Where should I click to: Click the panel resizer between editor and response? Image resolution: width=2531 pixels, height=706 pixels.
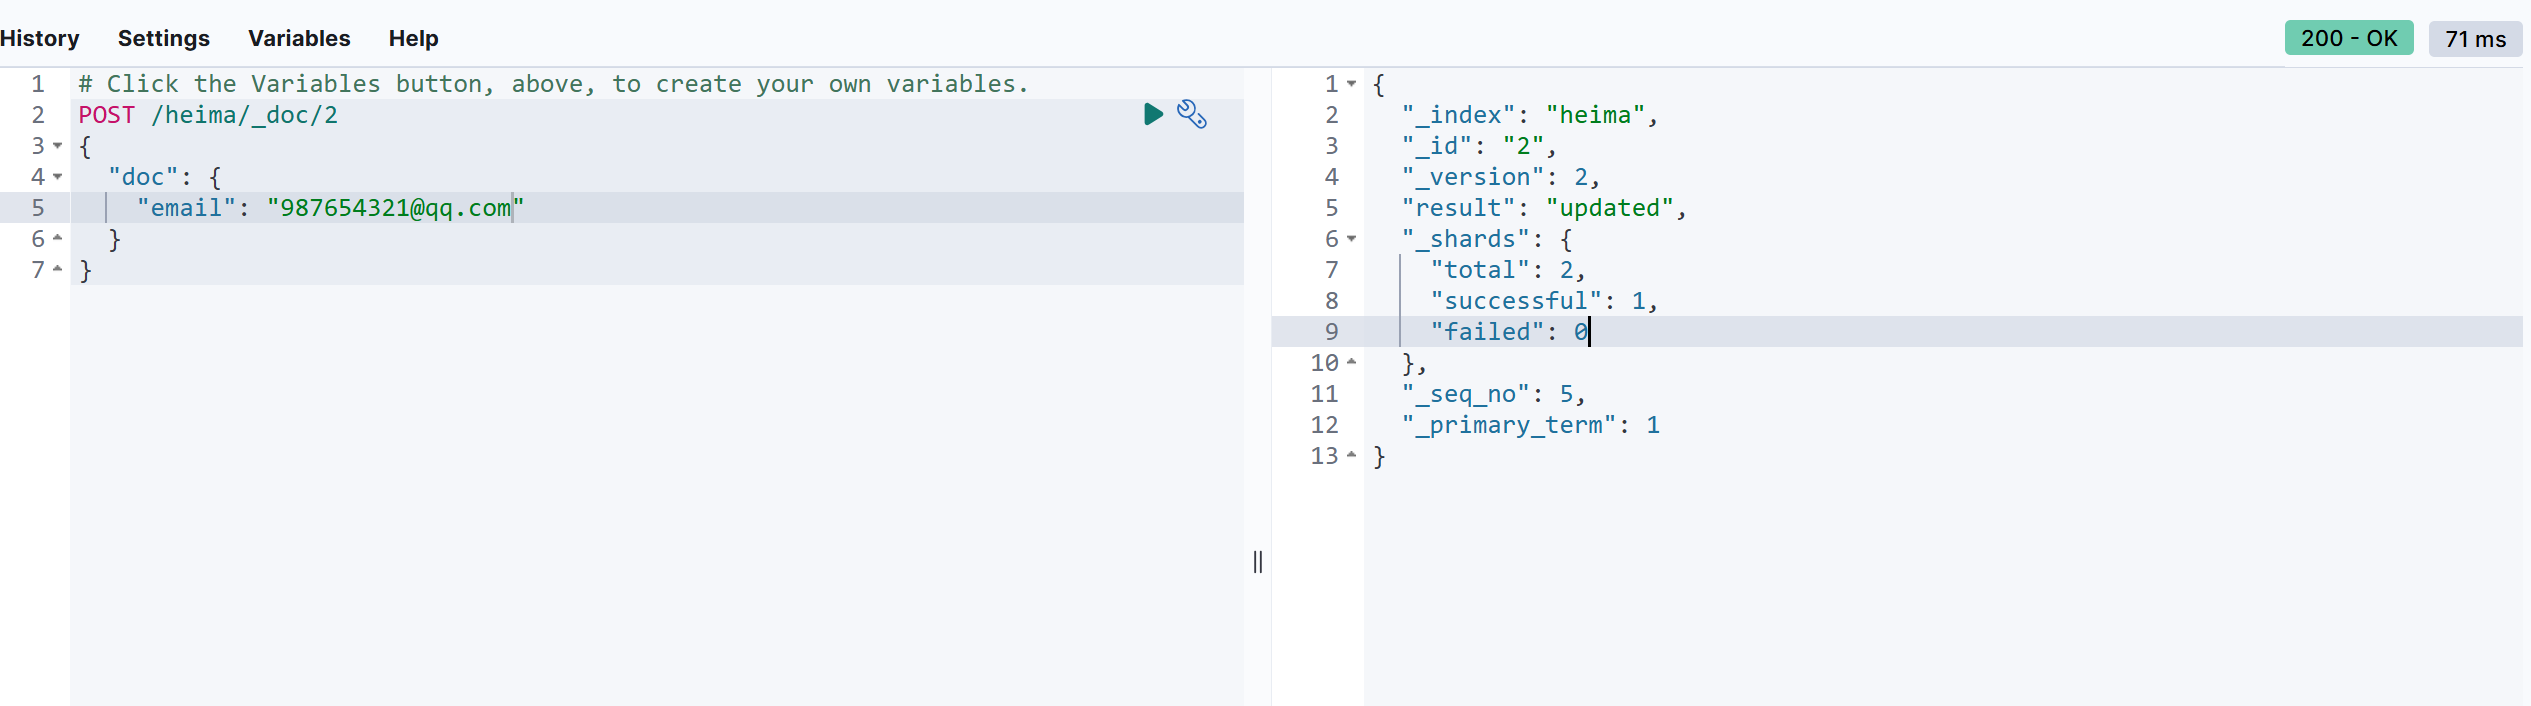[x=1258, y=562]
